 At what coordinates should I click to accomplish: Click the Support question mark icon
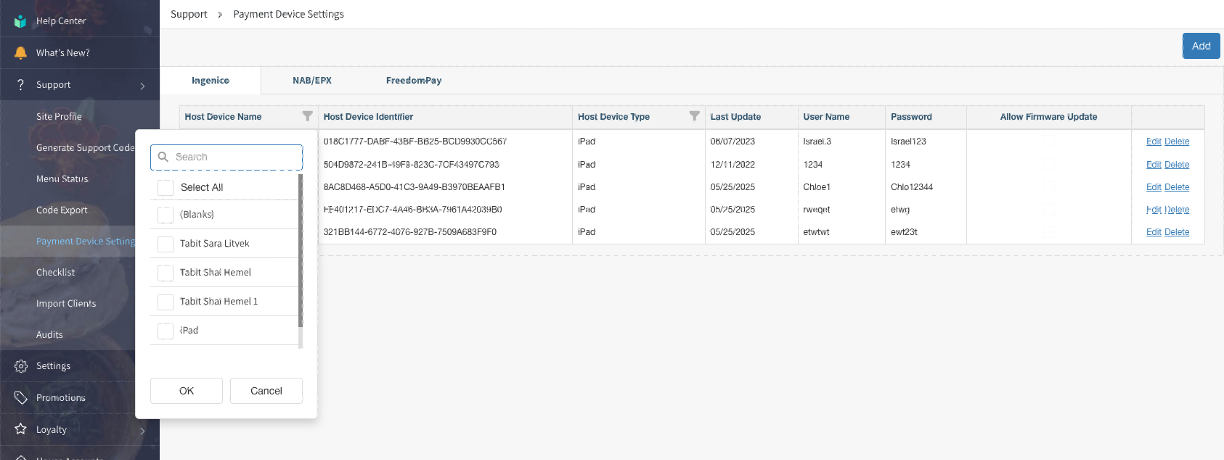pyautogui.click(x=20, y=85)
